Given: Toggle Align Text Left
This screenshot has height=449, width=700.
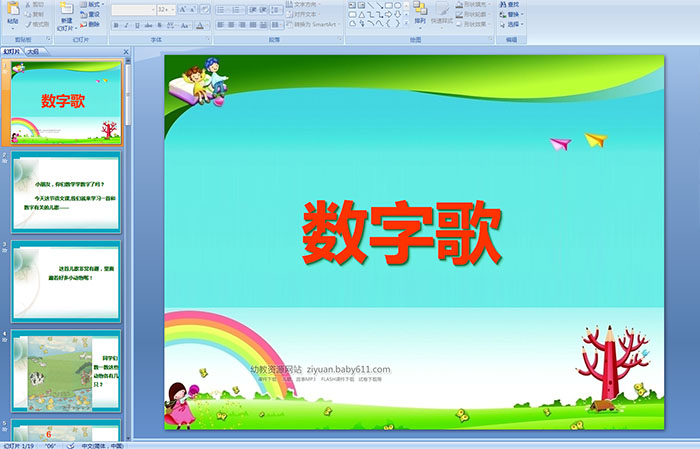Looking at the screenshot, I should click(x=221, y=25).
